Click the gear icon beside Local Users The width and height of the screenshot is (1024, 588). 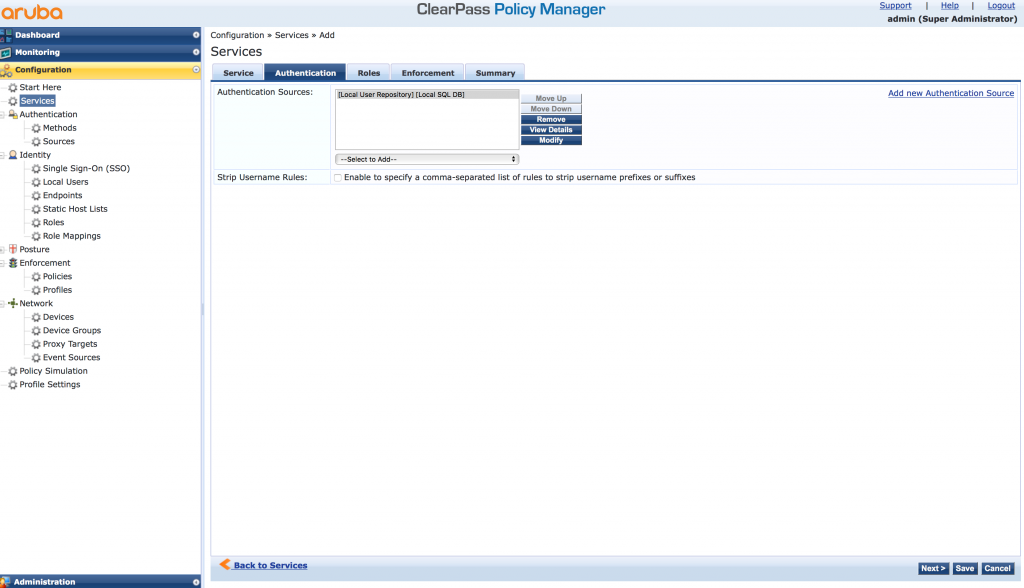click(36, 182)
